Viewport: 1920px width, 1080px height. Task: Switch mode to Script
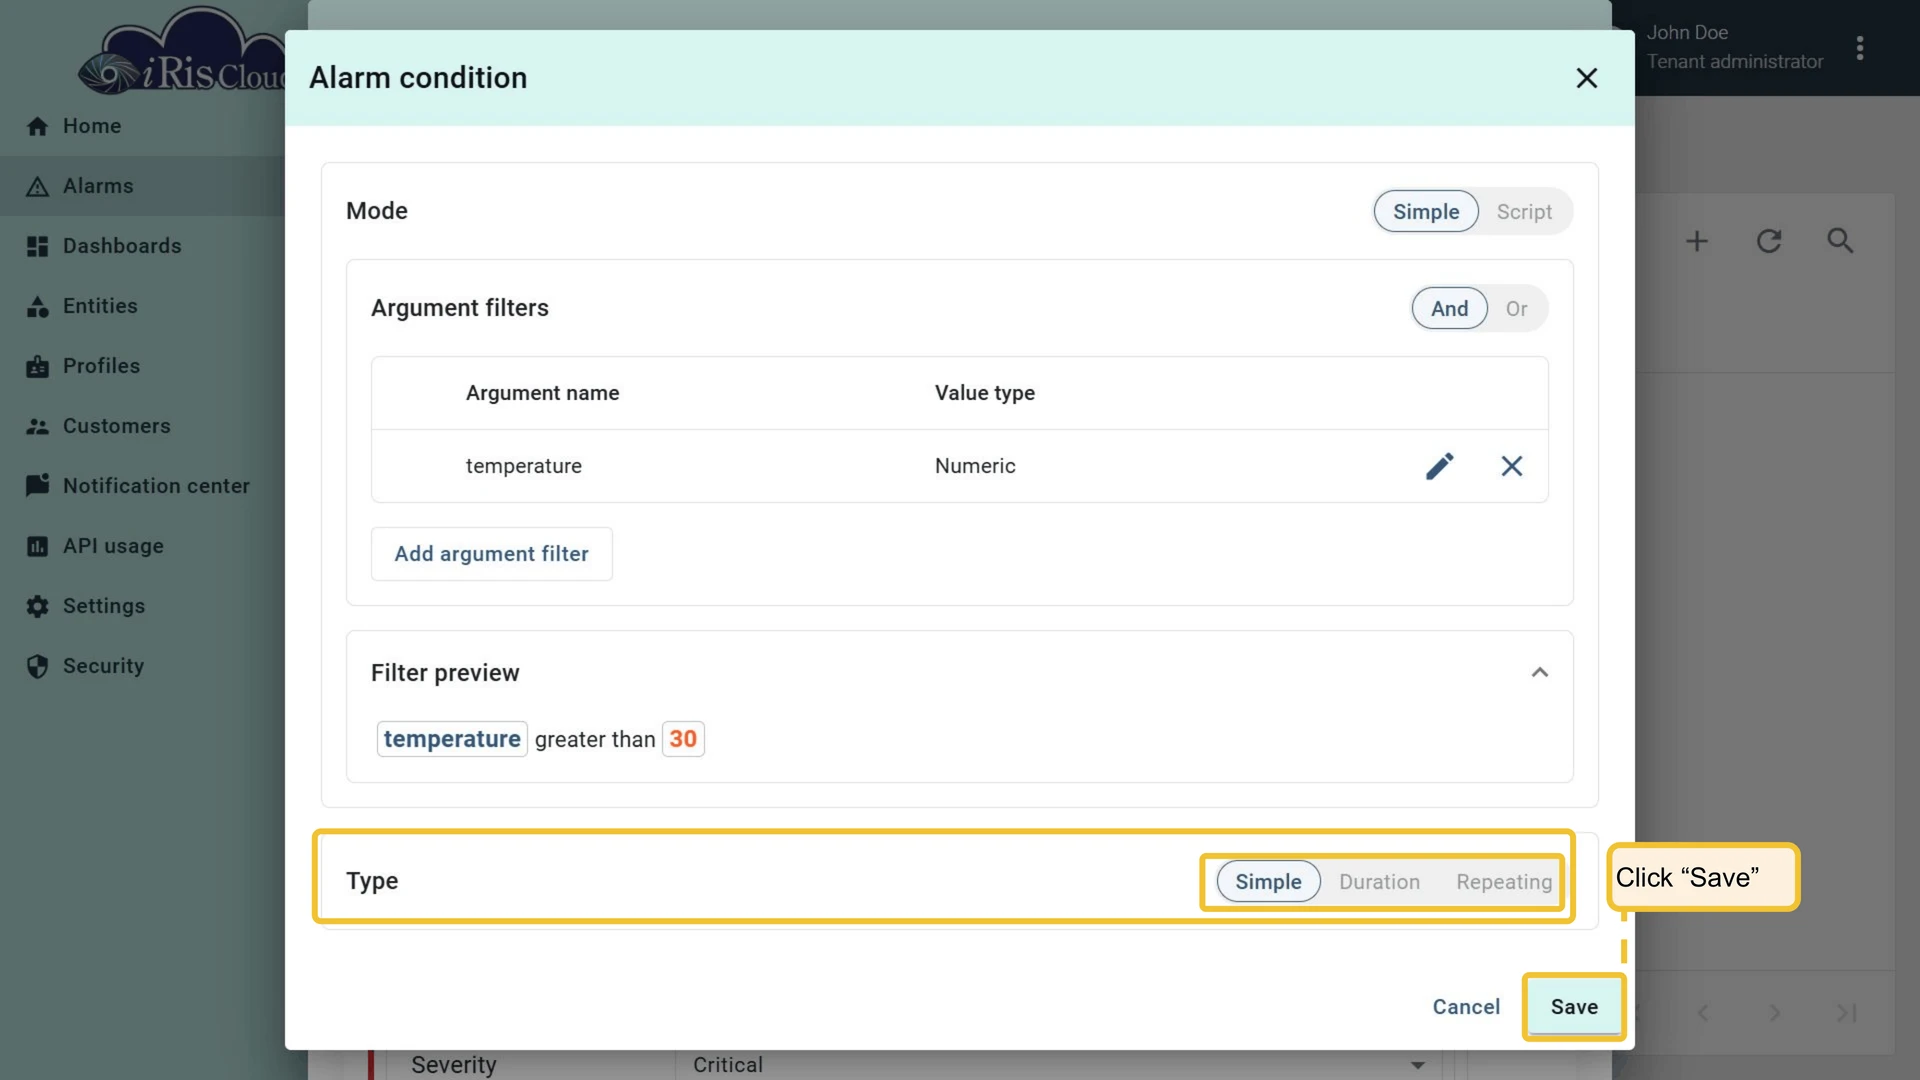click(1524, 212)
